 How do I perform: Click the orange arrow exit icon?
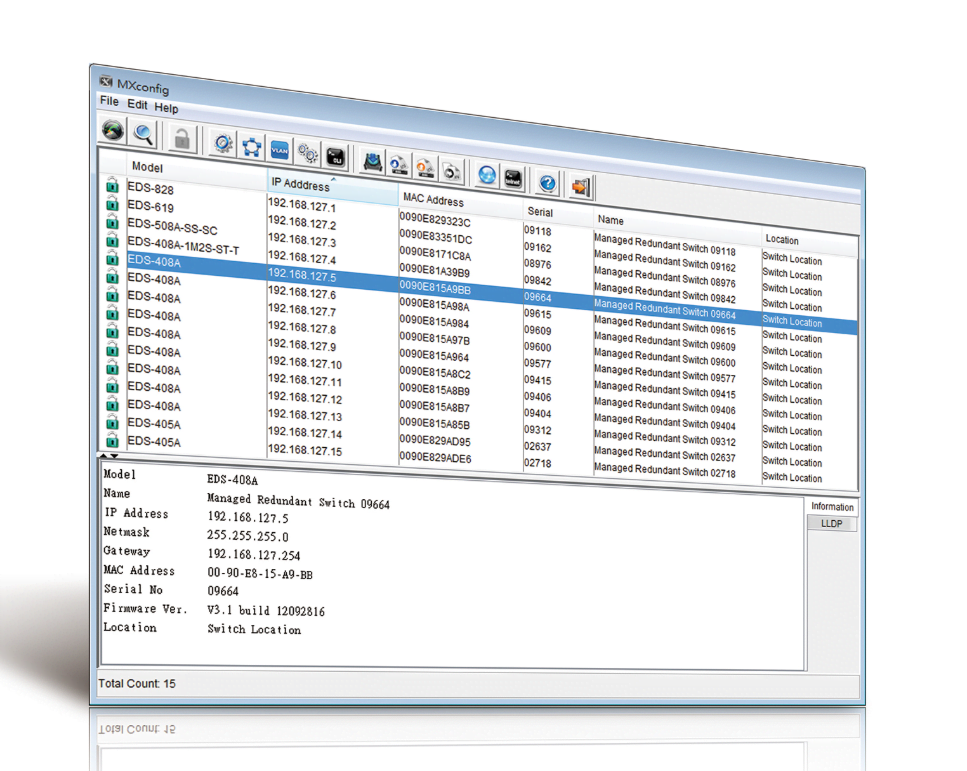pyautogui.click(x=581, y=186)
